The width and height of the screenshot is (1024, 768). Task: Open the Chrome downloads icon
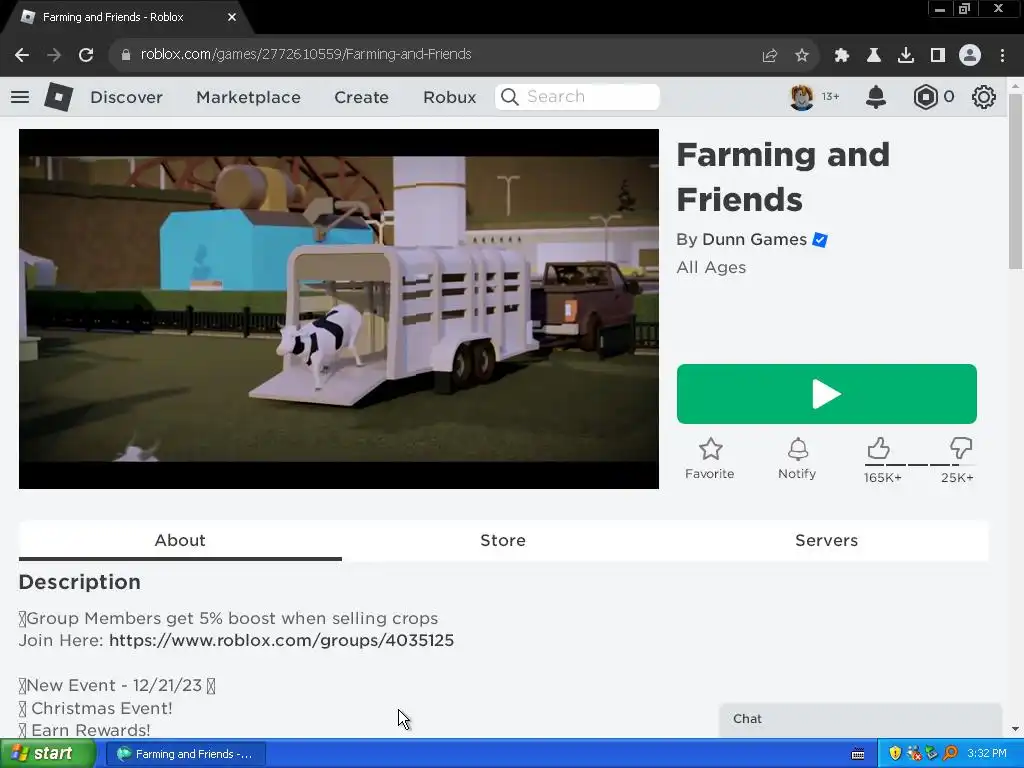906,55
